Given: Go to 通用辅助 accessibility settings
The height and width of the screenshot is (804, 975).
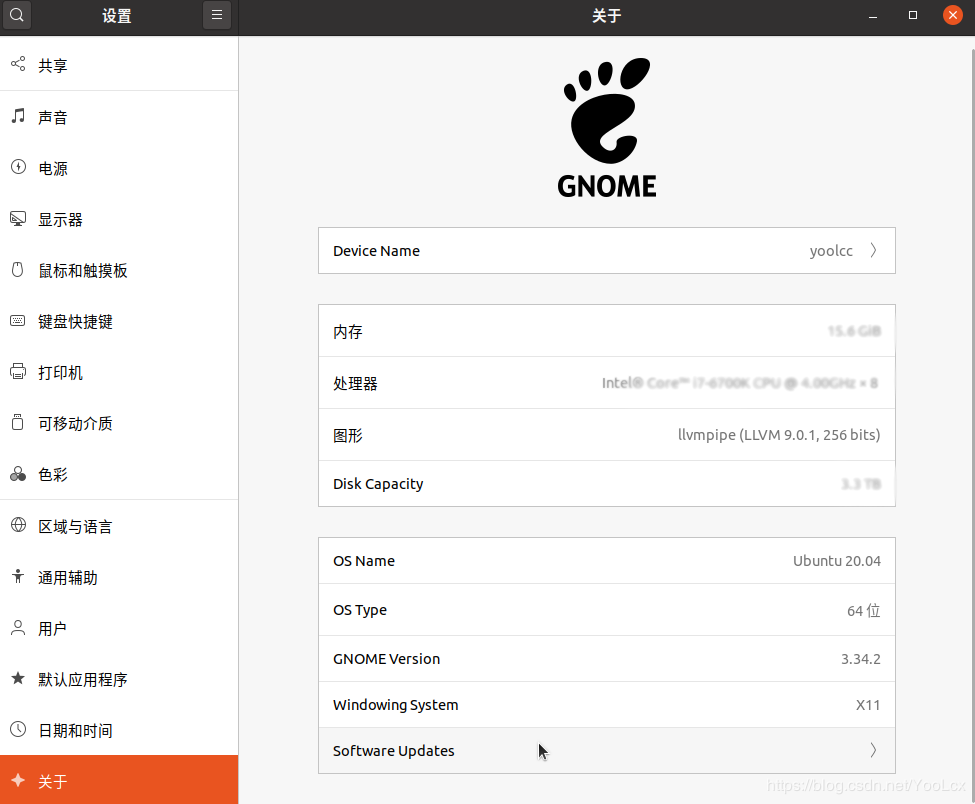Looking at the screenshot, I should 68,578.
